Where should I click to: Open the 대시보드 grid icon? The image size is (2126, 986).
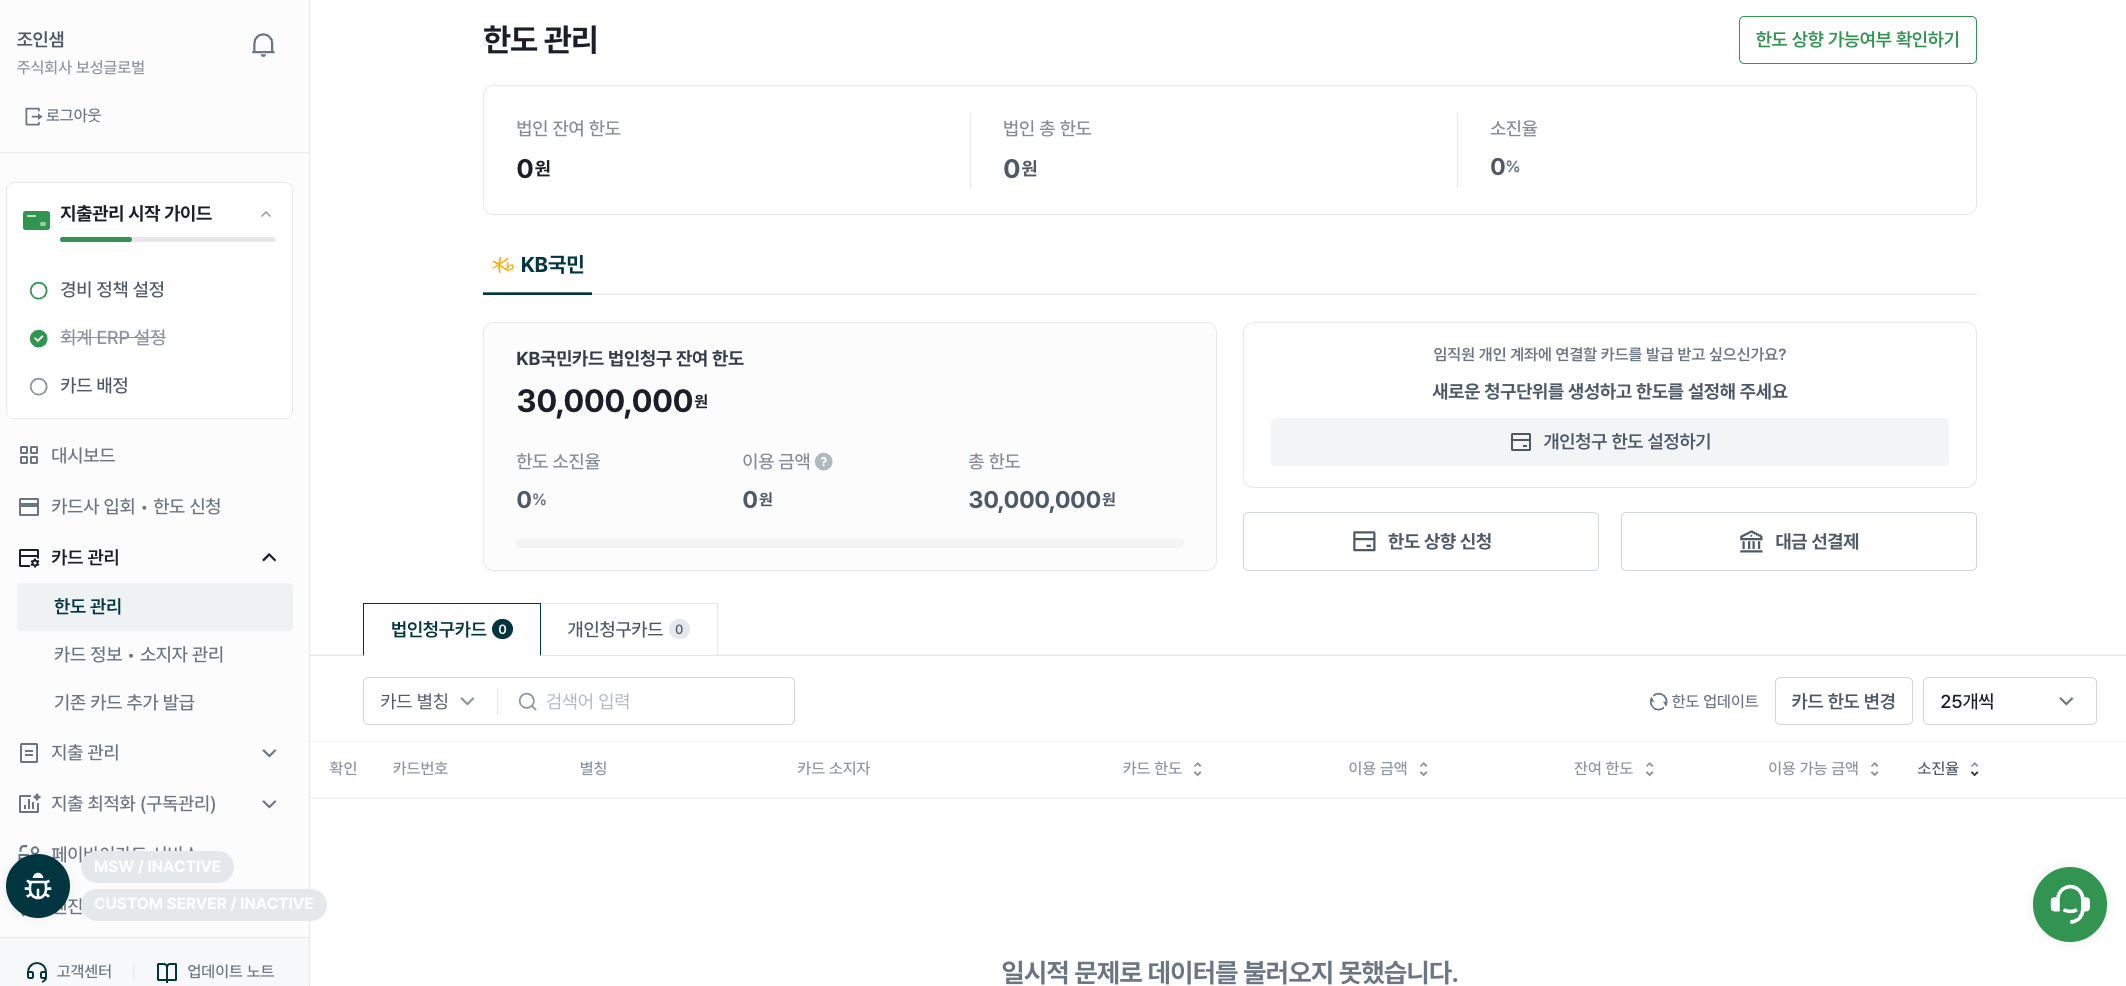pyautogui.click(x=29, y=455)
